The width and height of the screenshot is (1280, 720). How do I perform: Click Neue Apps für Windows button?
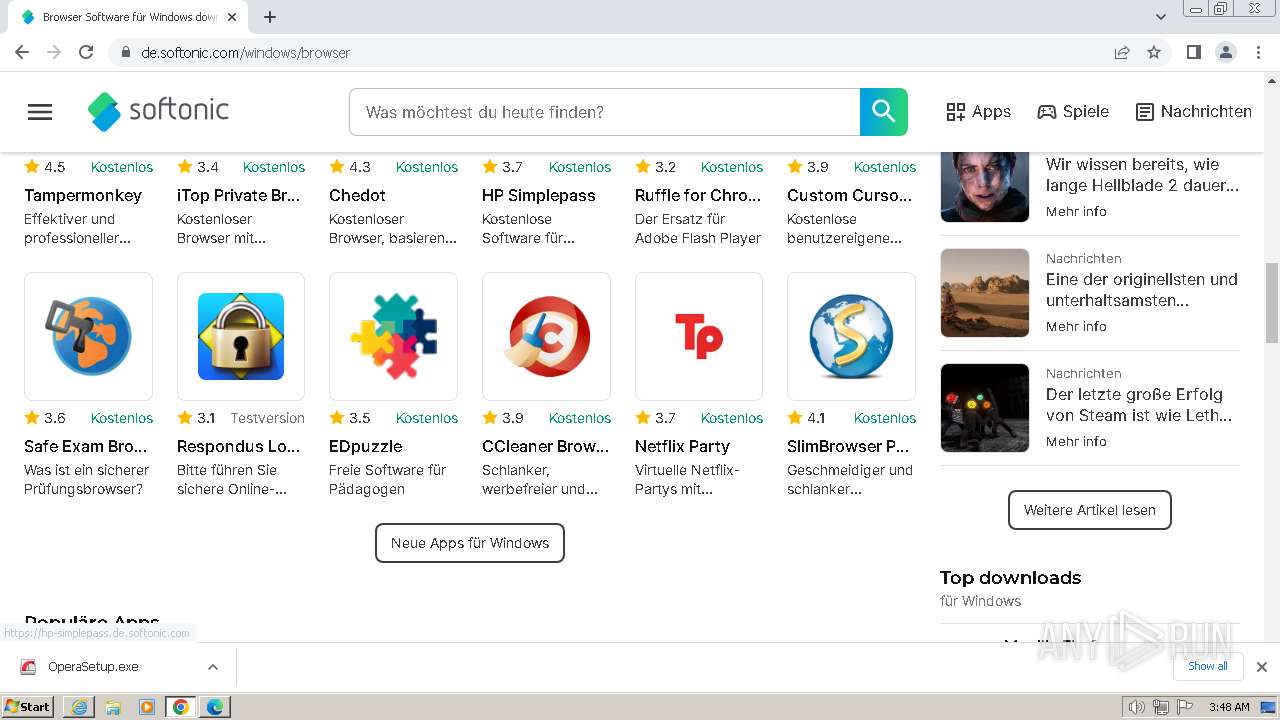point(470,543)
